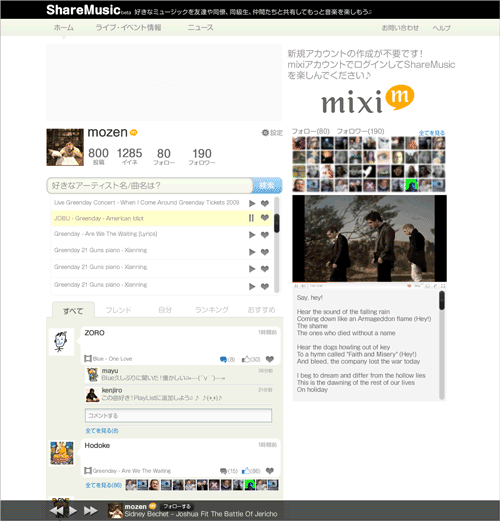Pause the playing JOBU Greenday American Idiot track
The height and width of the screenshot is (521, 500).
(251, 218)
